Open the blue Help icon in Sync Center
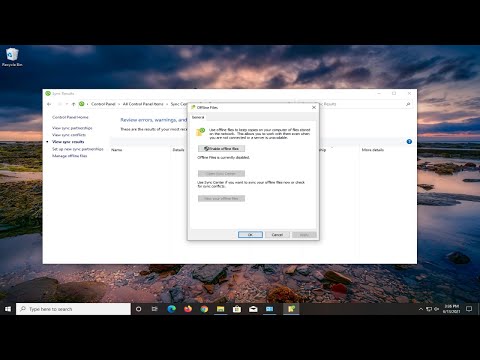This screenshot has width=480, height=360. point(409,142)
